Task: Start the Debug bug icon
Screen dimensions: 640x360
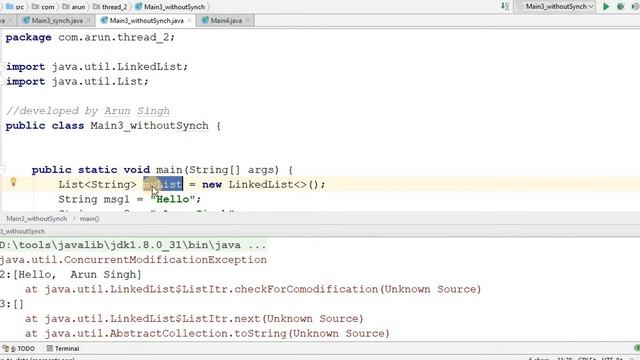Action: (x=621, y=7)
